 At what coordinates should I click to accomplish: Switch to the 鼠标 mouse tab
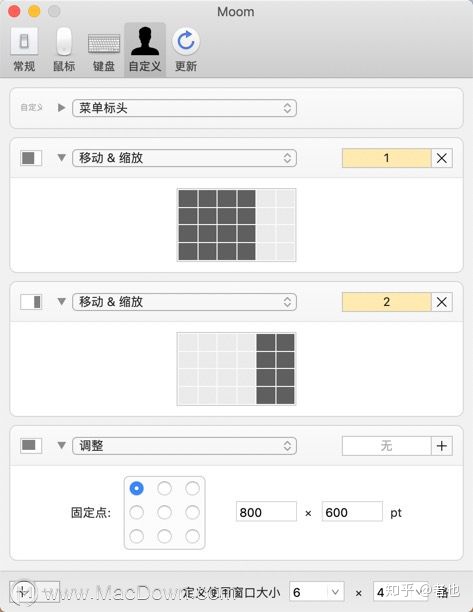64,50
